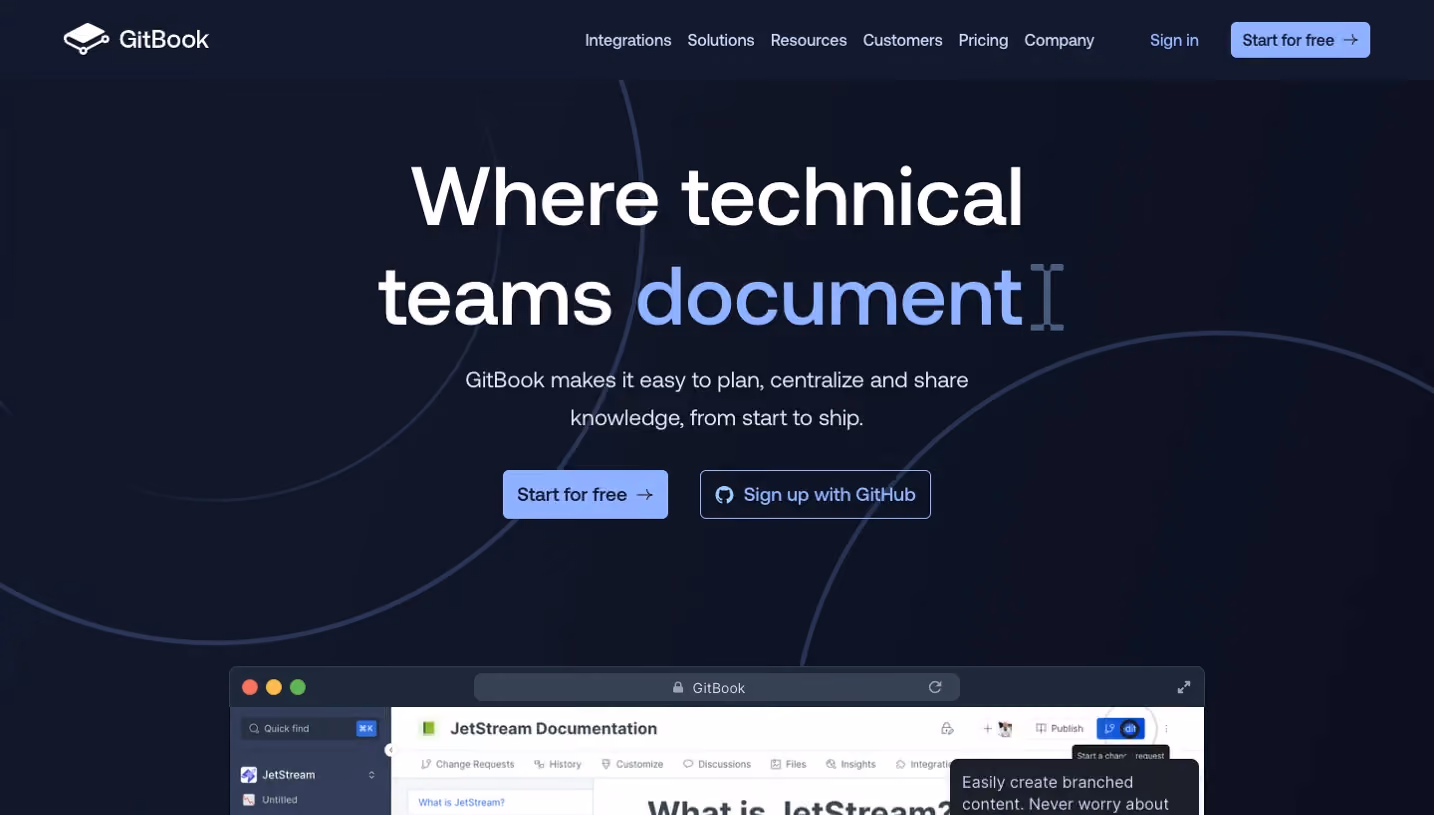Open the Pricing page
1434x815 pixels.
coord(983,40)
